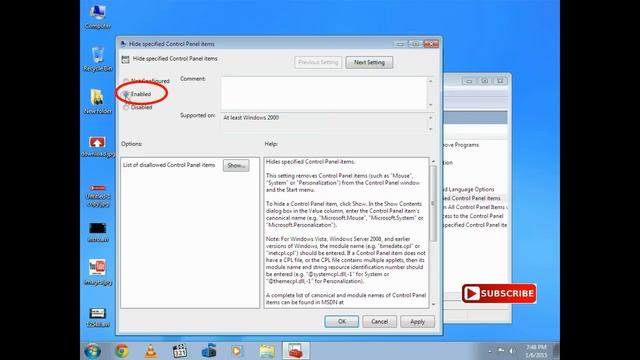Open the taskbar clock and date
Screen dimensions: 640x360
[x=536, y=351]
